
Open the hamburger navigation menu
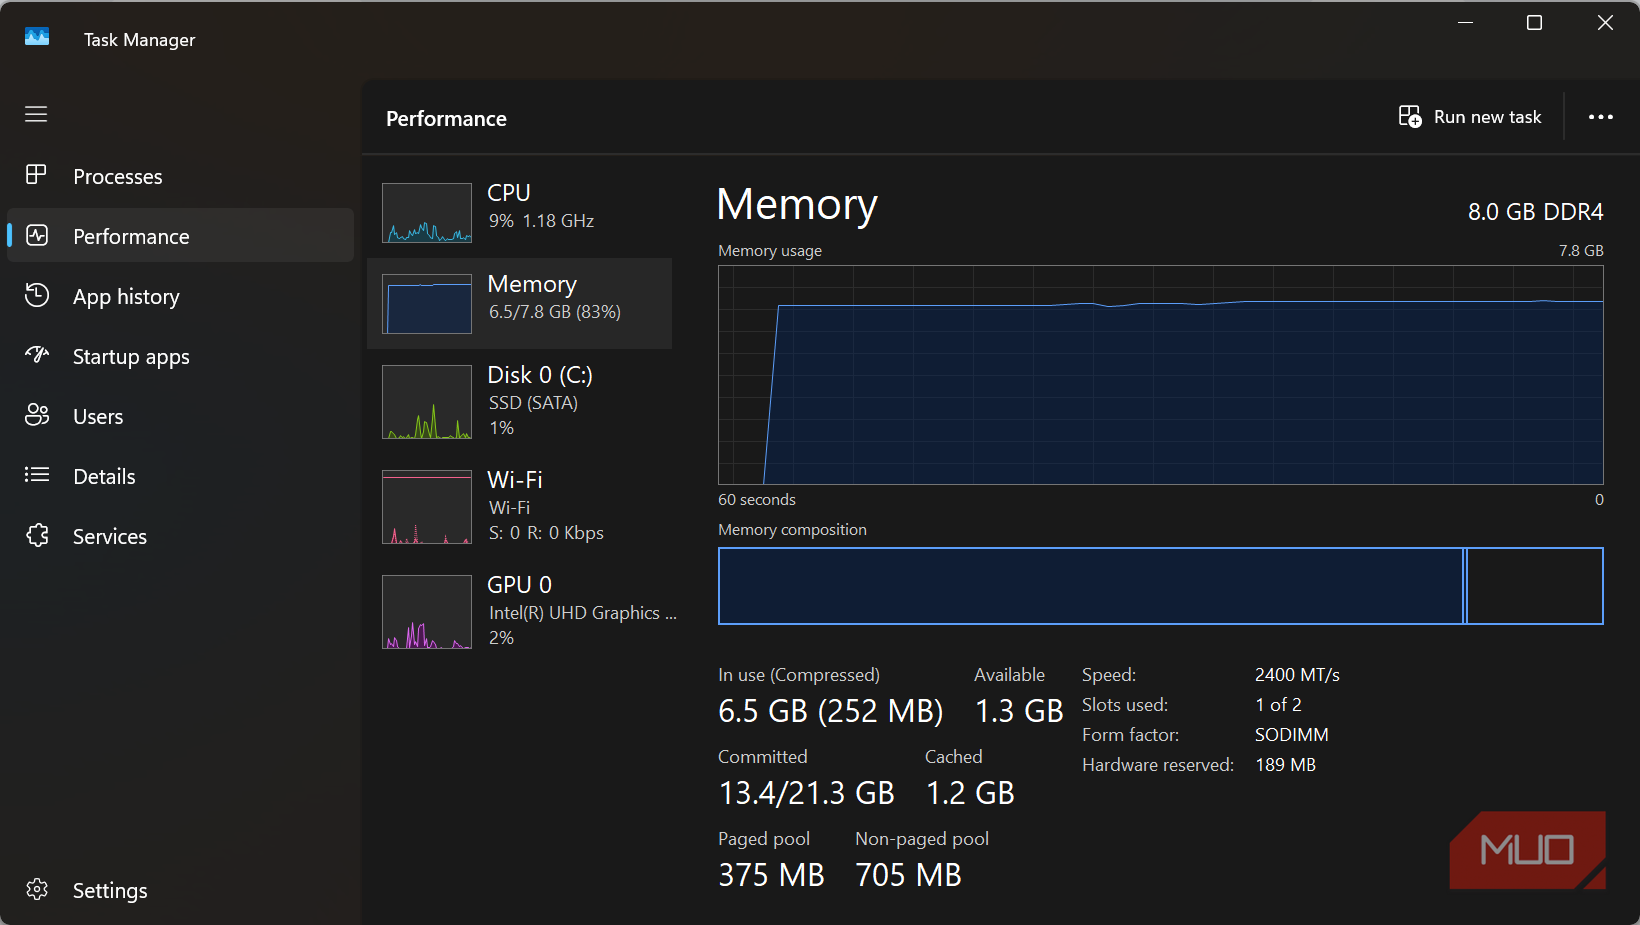36,114
